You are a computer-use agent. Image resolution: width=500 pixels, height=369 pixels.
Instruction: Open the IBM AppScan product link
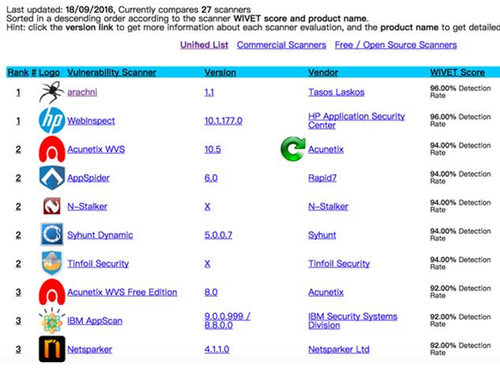(x=95, y=321)
